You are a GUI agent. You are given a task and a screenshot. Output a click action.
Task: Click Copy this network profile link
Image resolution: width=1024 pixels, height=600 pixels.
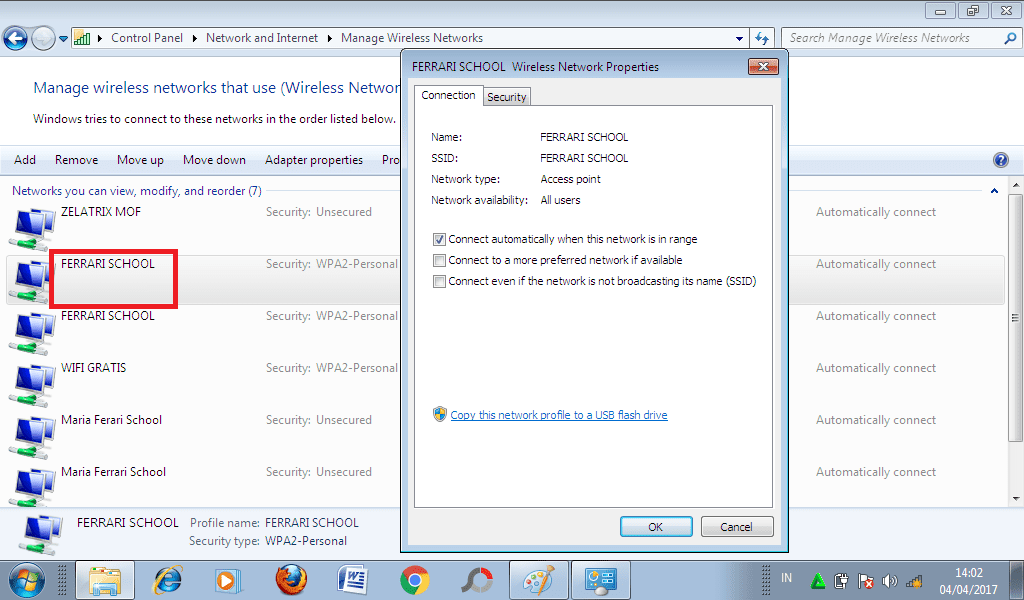pos(558,415)
